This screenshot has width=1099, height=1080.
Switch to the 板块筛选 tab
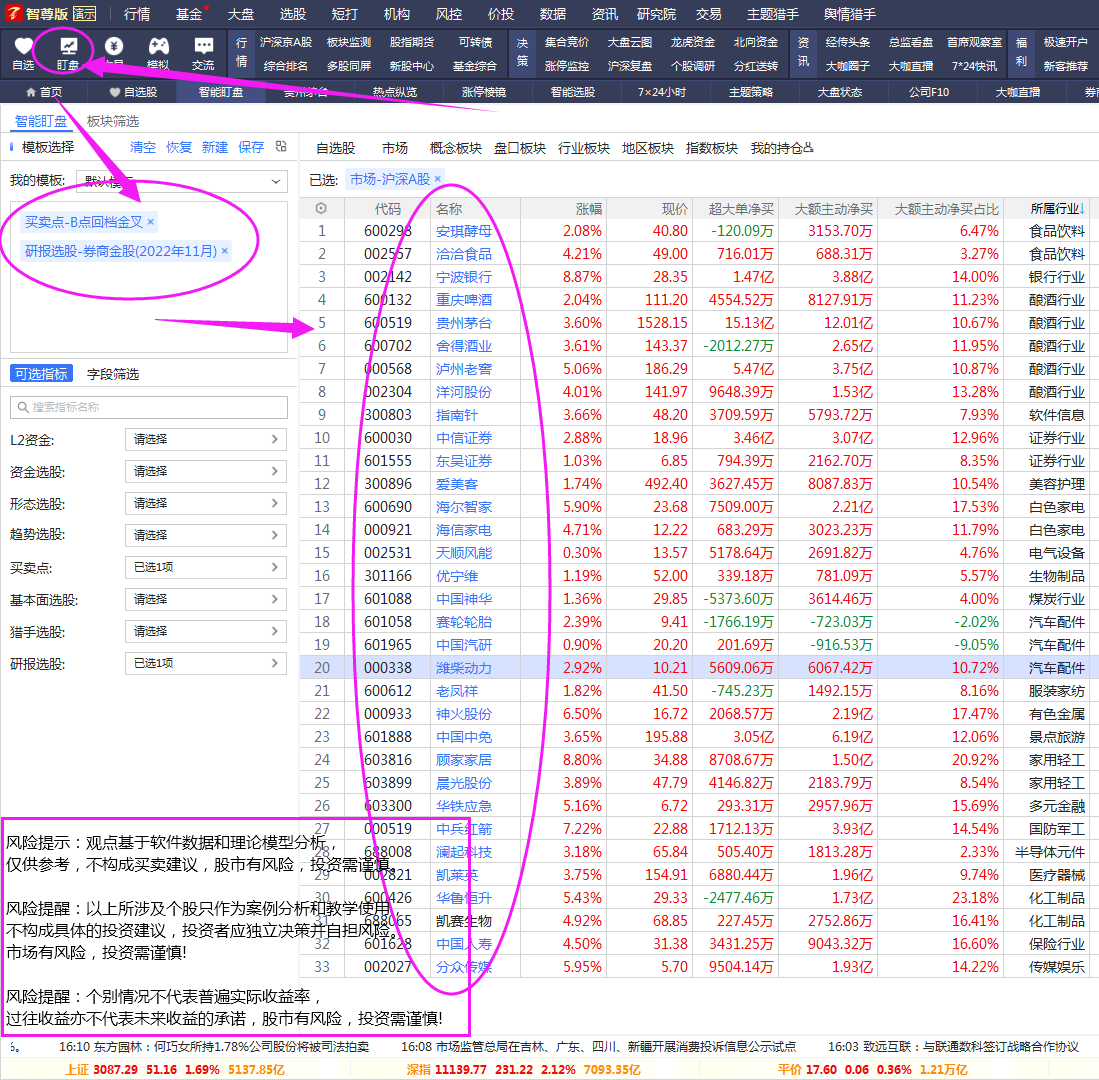(113, 121)
